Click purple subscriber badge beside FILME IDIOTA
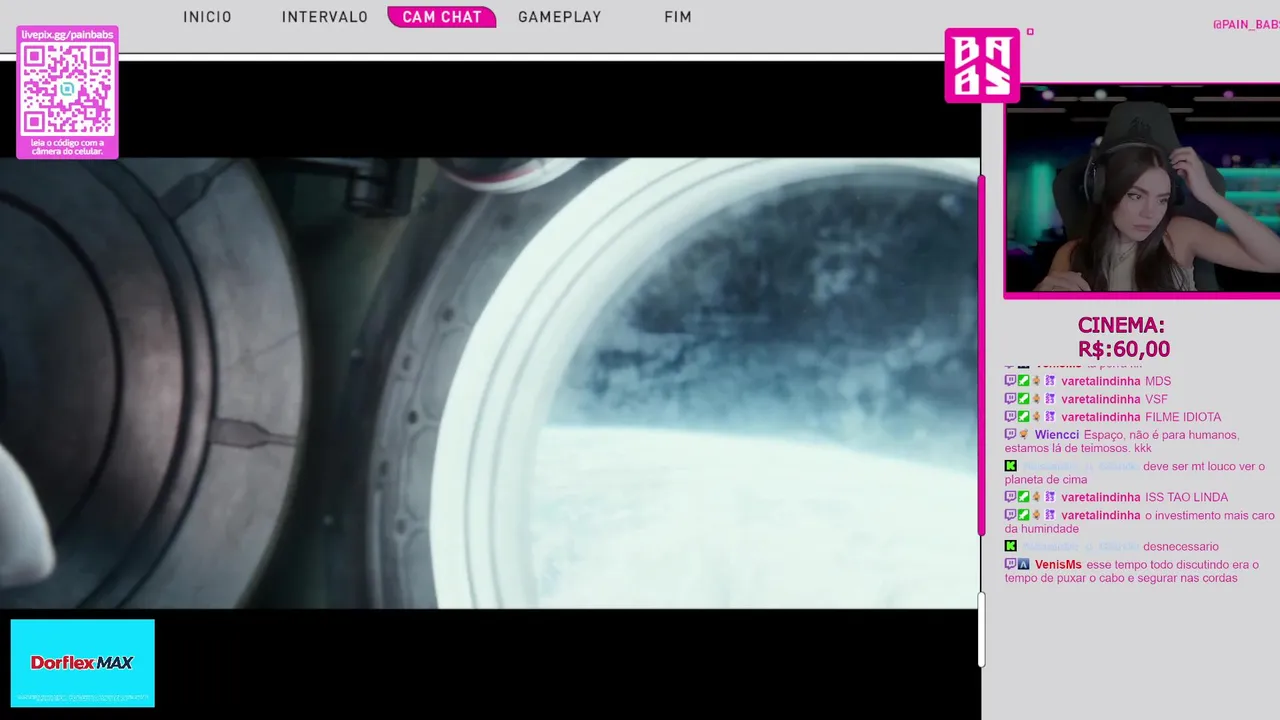The image size is (1280, 720). (1050, 417)
